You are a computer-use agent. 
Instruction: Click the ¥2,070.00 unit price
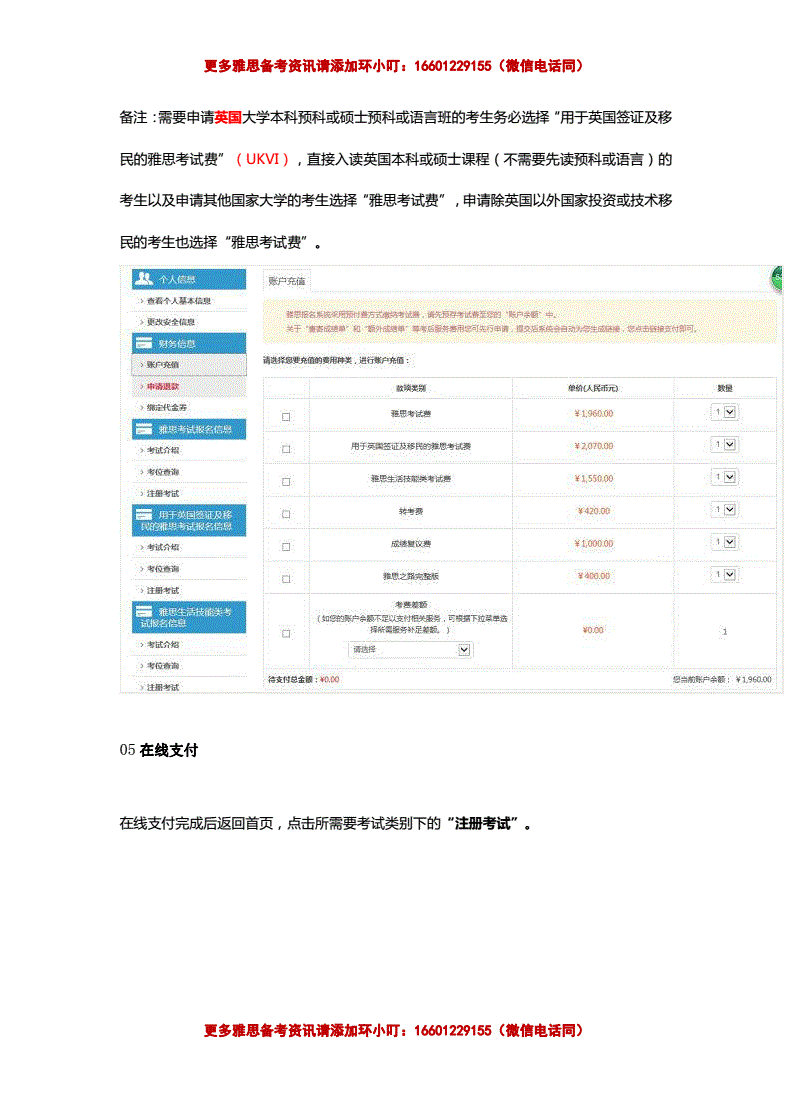593,446
